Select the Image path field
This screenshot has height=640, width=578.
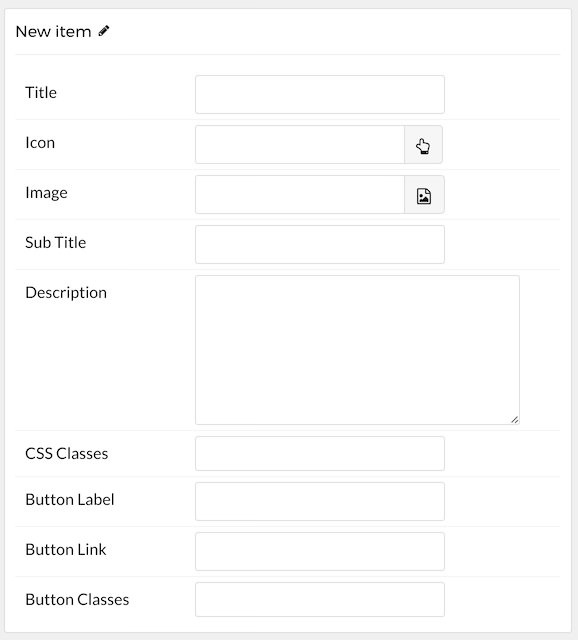(300, 195)
